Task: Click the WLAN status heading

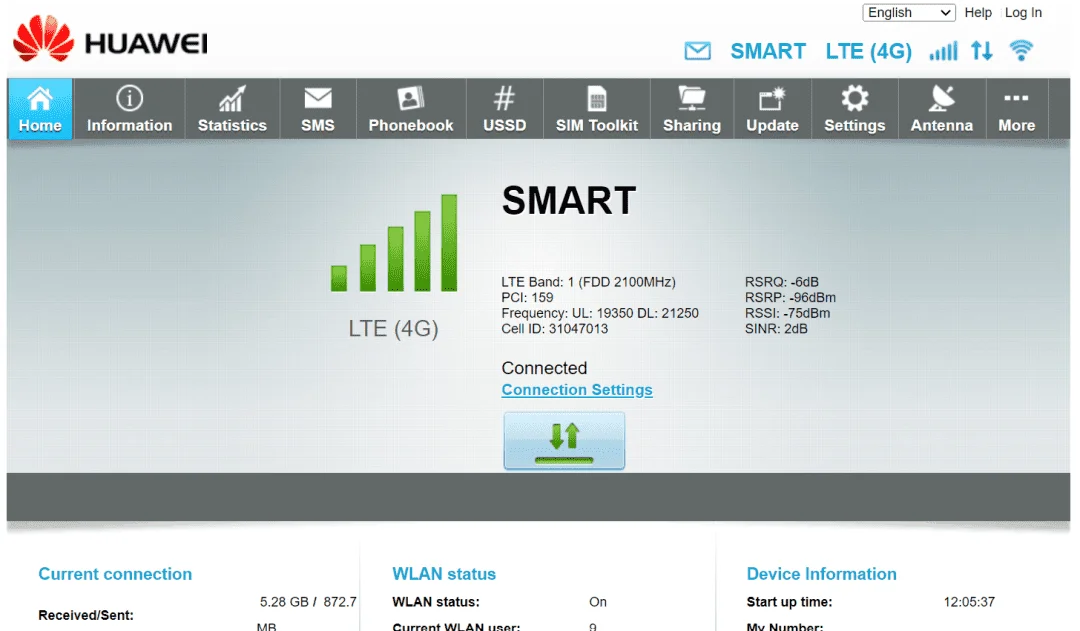Action: click(x=444, y=574)
